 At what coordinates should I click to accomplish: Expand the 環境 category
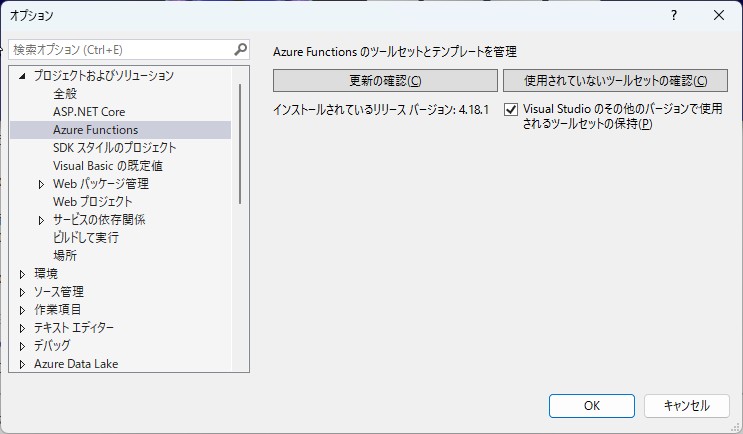(22, 274)
